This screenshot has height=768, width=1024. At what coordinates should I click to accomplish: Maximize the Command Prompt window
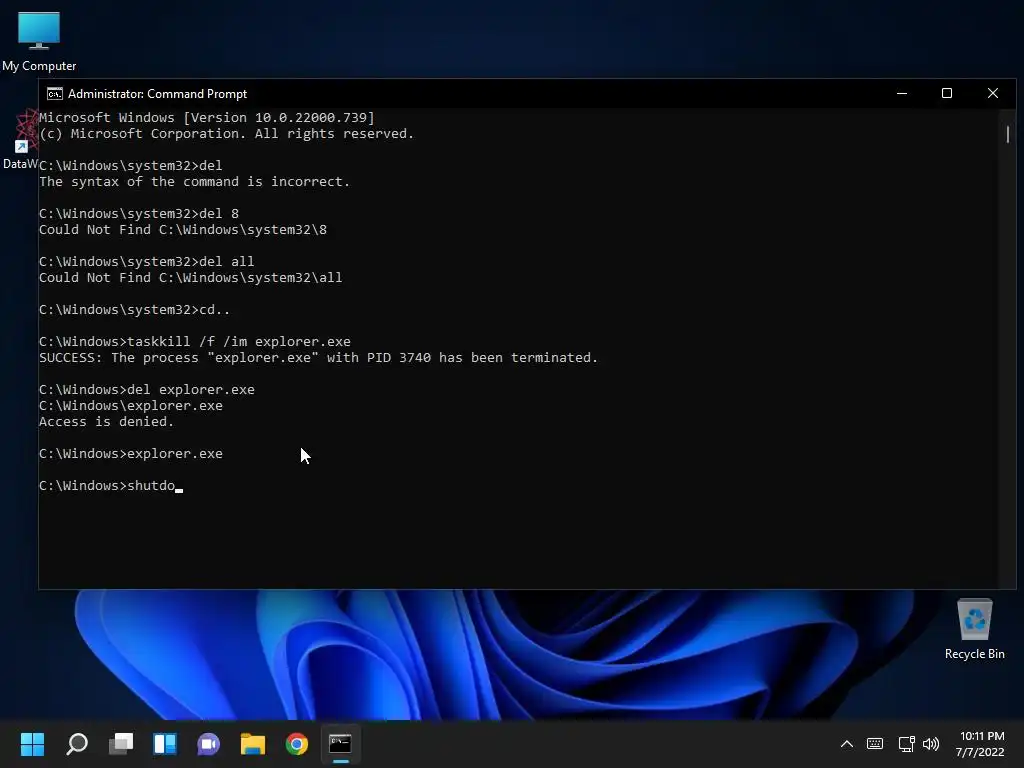tap(946, 93)
